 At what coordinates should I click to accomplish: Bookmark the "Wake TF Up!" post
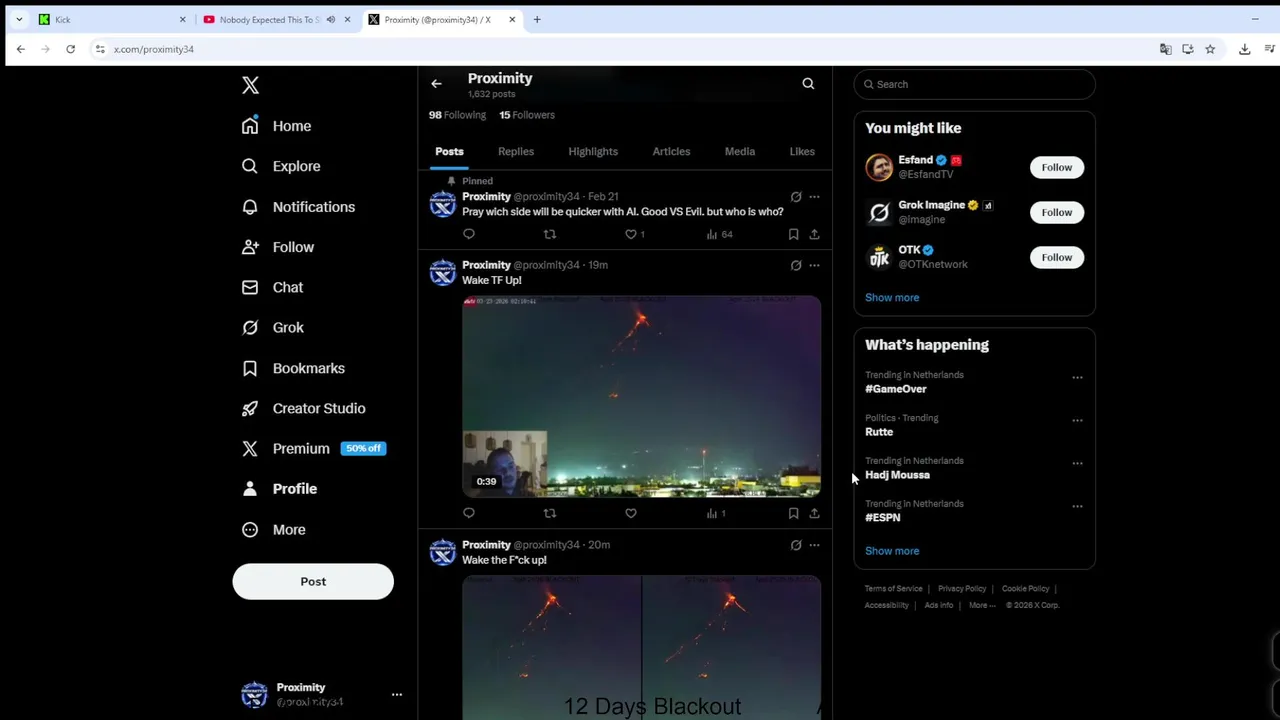pyautogui.click(x=793, y=513)
